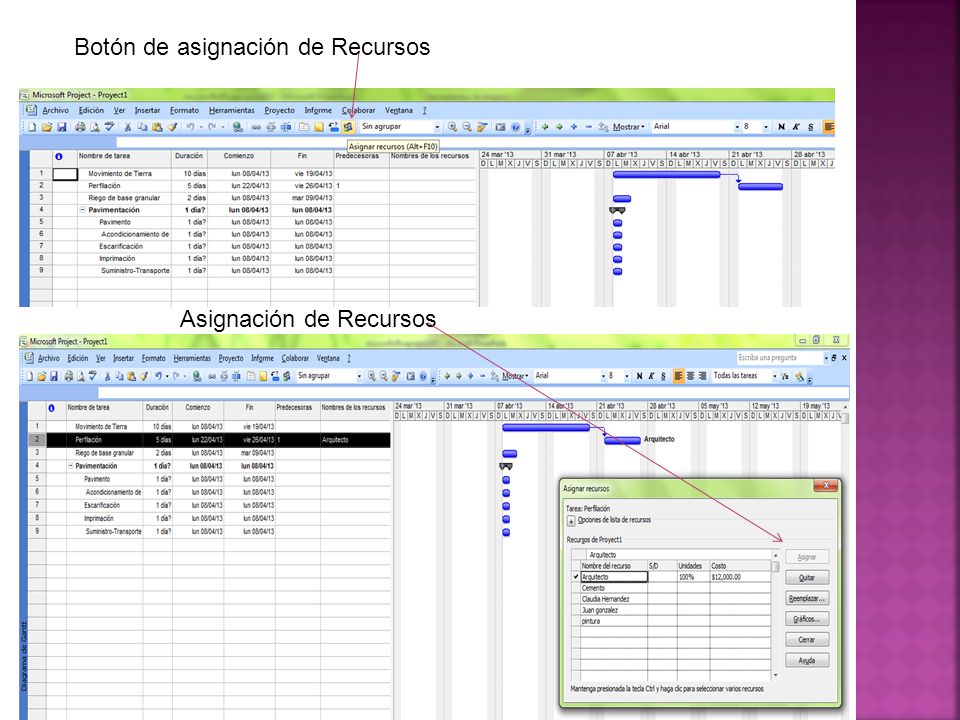This screenshot has height=720, width=960.
Task: Open Sin agrupar dropdown in lower window
Action: point(359,376)
